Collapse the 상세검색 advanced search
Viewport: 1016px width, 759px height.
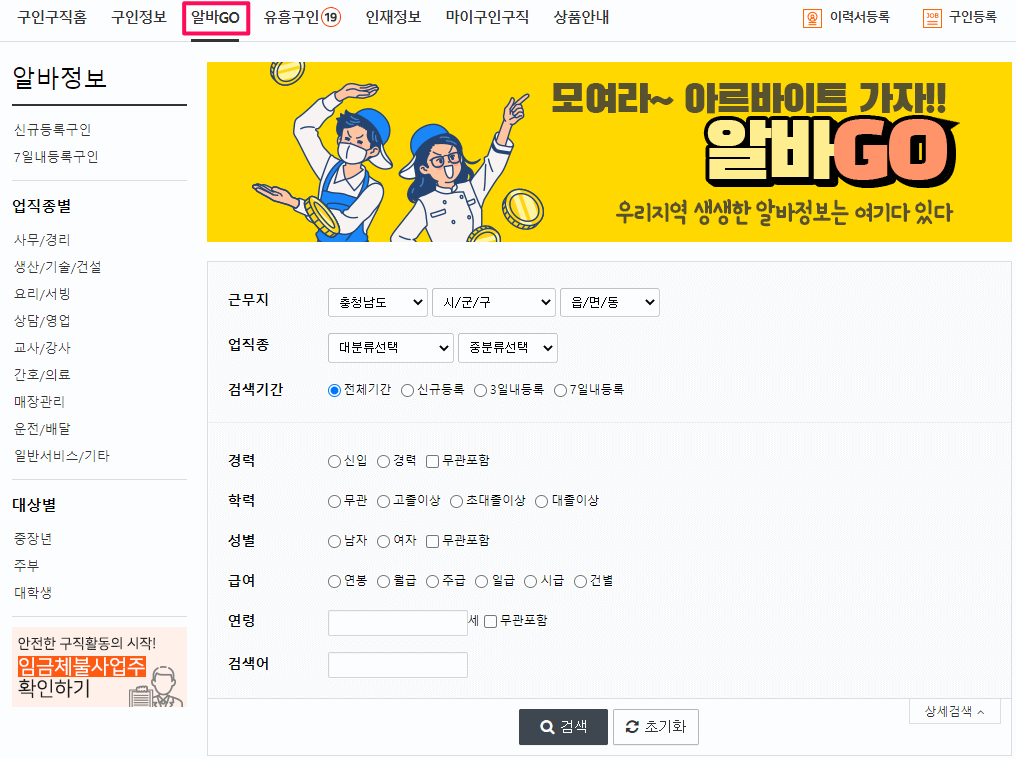[x=954, y=712]
